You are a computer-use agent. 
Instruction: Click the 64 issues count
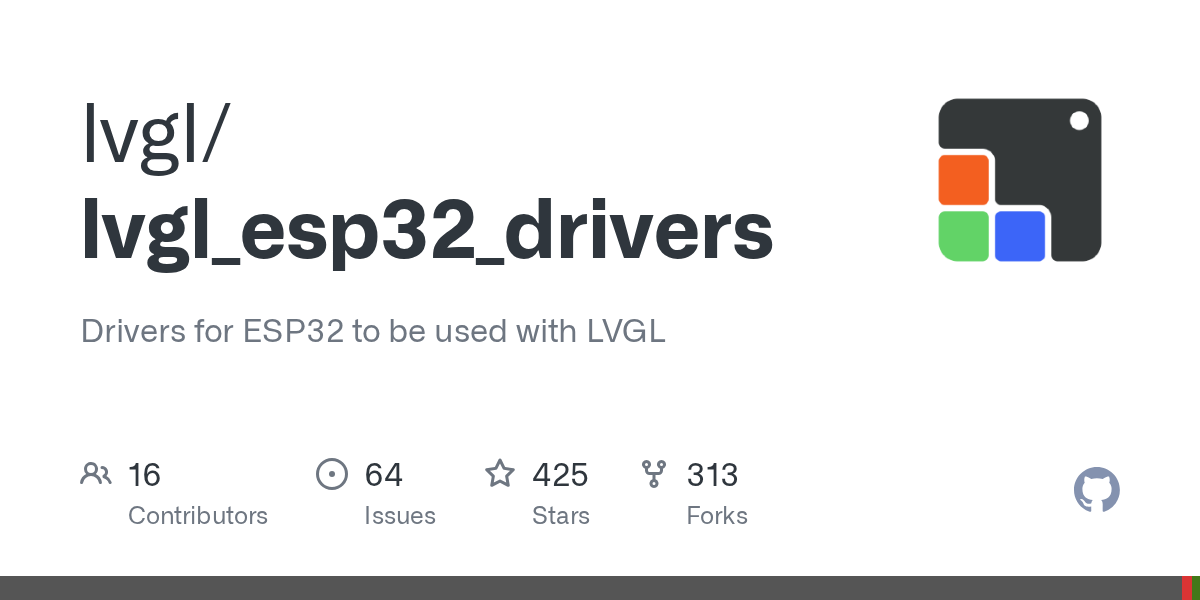pyautogui.click(x=384, y=475)
